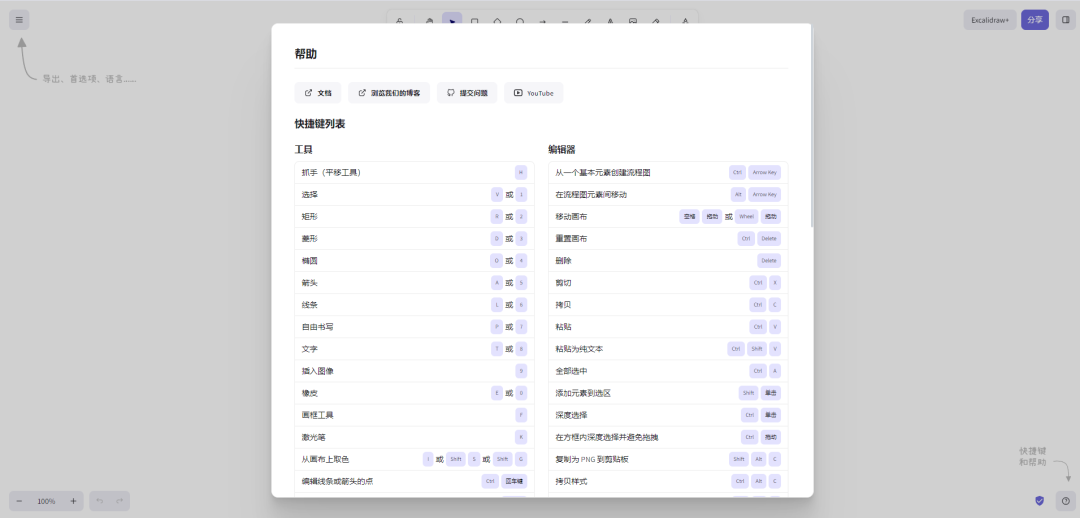Toggle the sidebar panel button

[x=1065, y=20]
